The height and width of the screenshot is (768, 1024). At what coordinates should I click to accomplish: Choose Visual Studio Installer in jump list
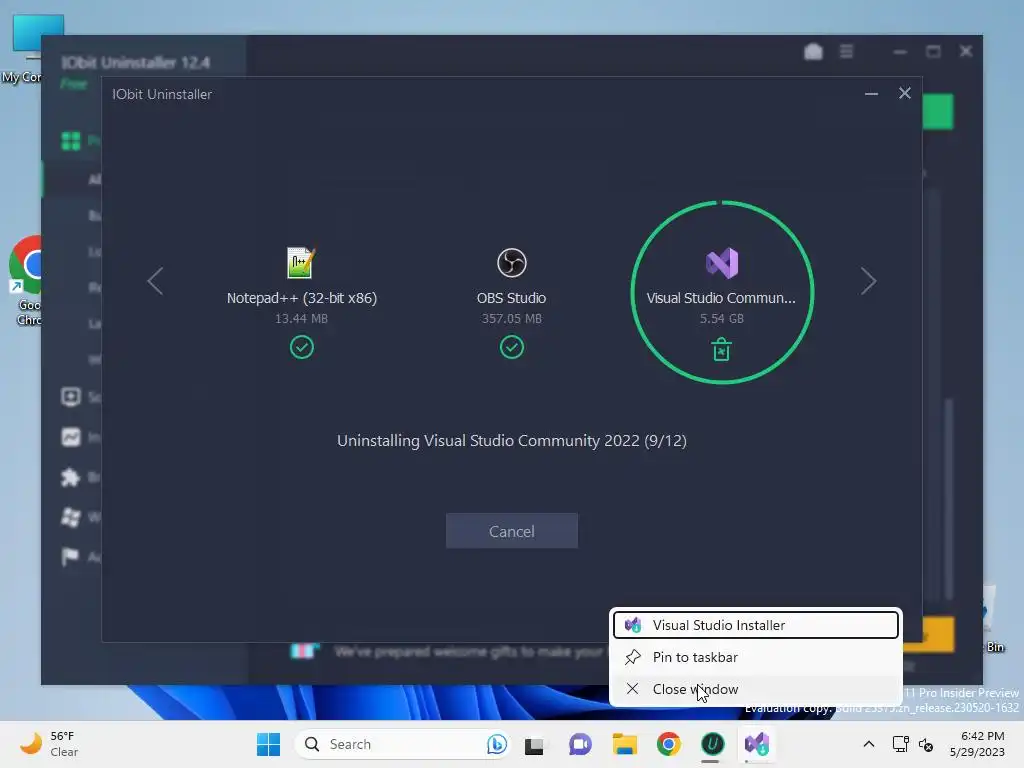coord(756,625)
